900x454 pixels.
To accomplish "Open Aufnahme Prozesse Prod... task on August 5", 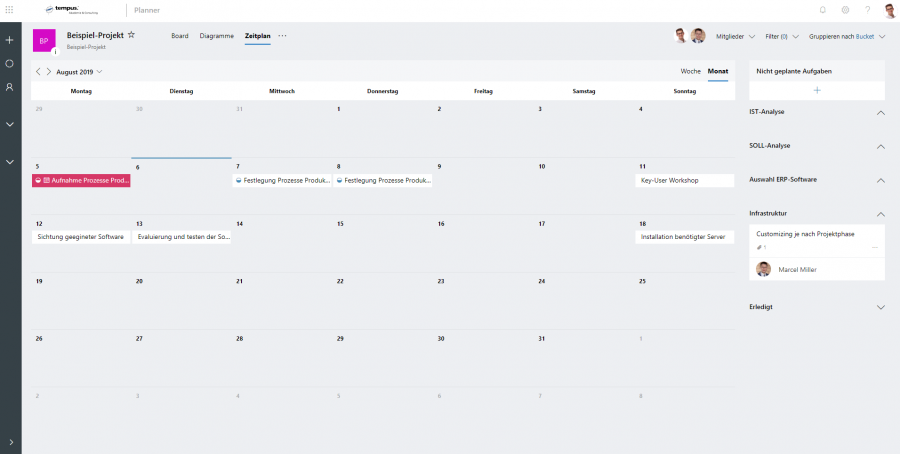I will [x=82, y=180].
